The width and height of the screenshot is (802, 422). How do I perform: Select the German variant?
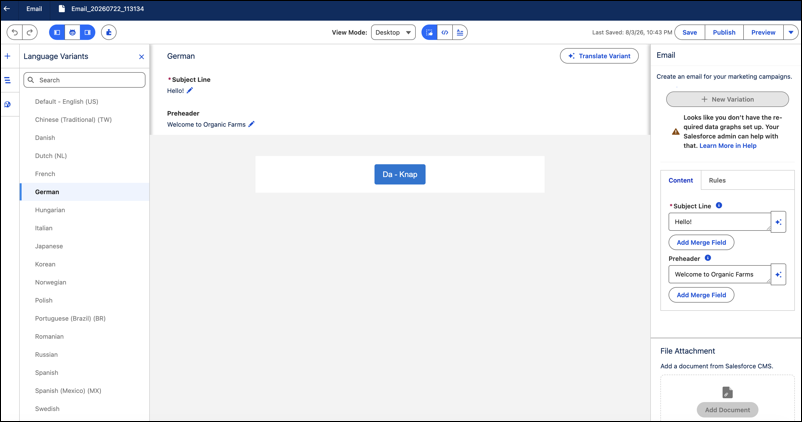point(84,192)
